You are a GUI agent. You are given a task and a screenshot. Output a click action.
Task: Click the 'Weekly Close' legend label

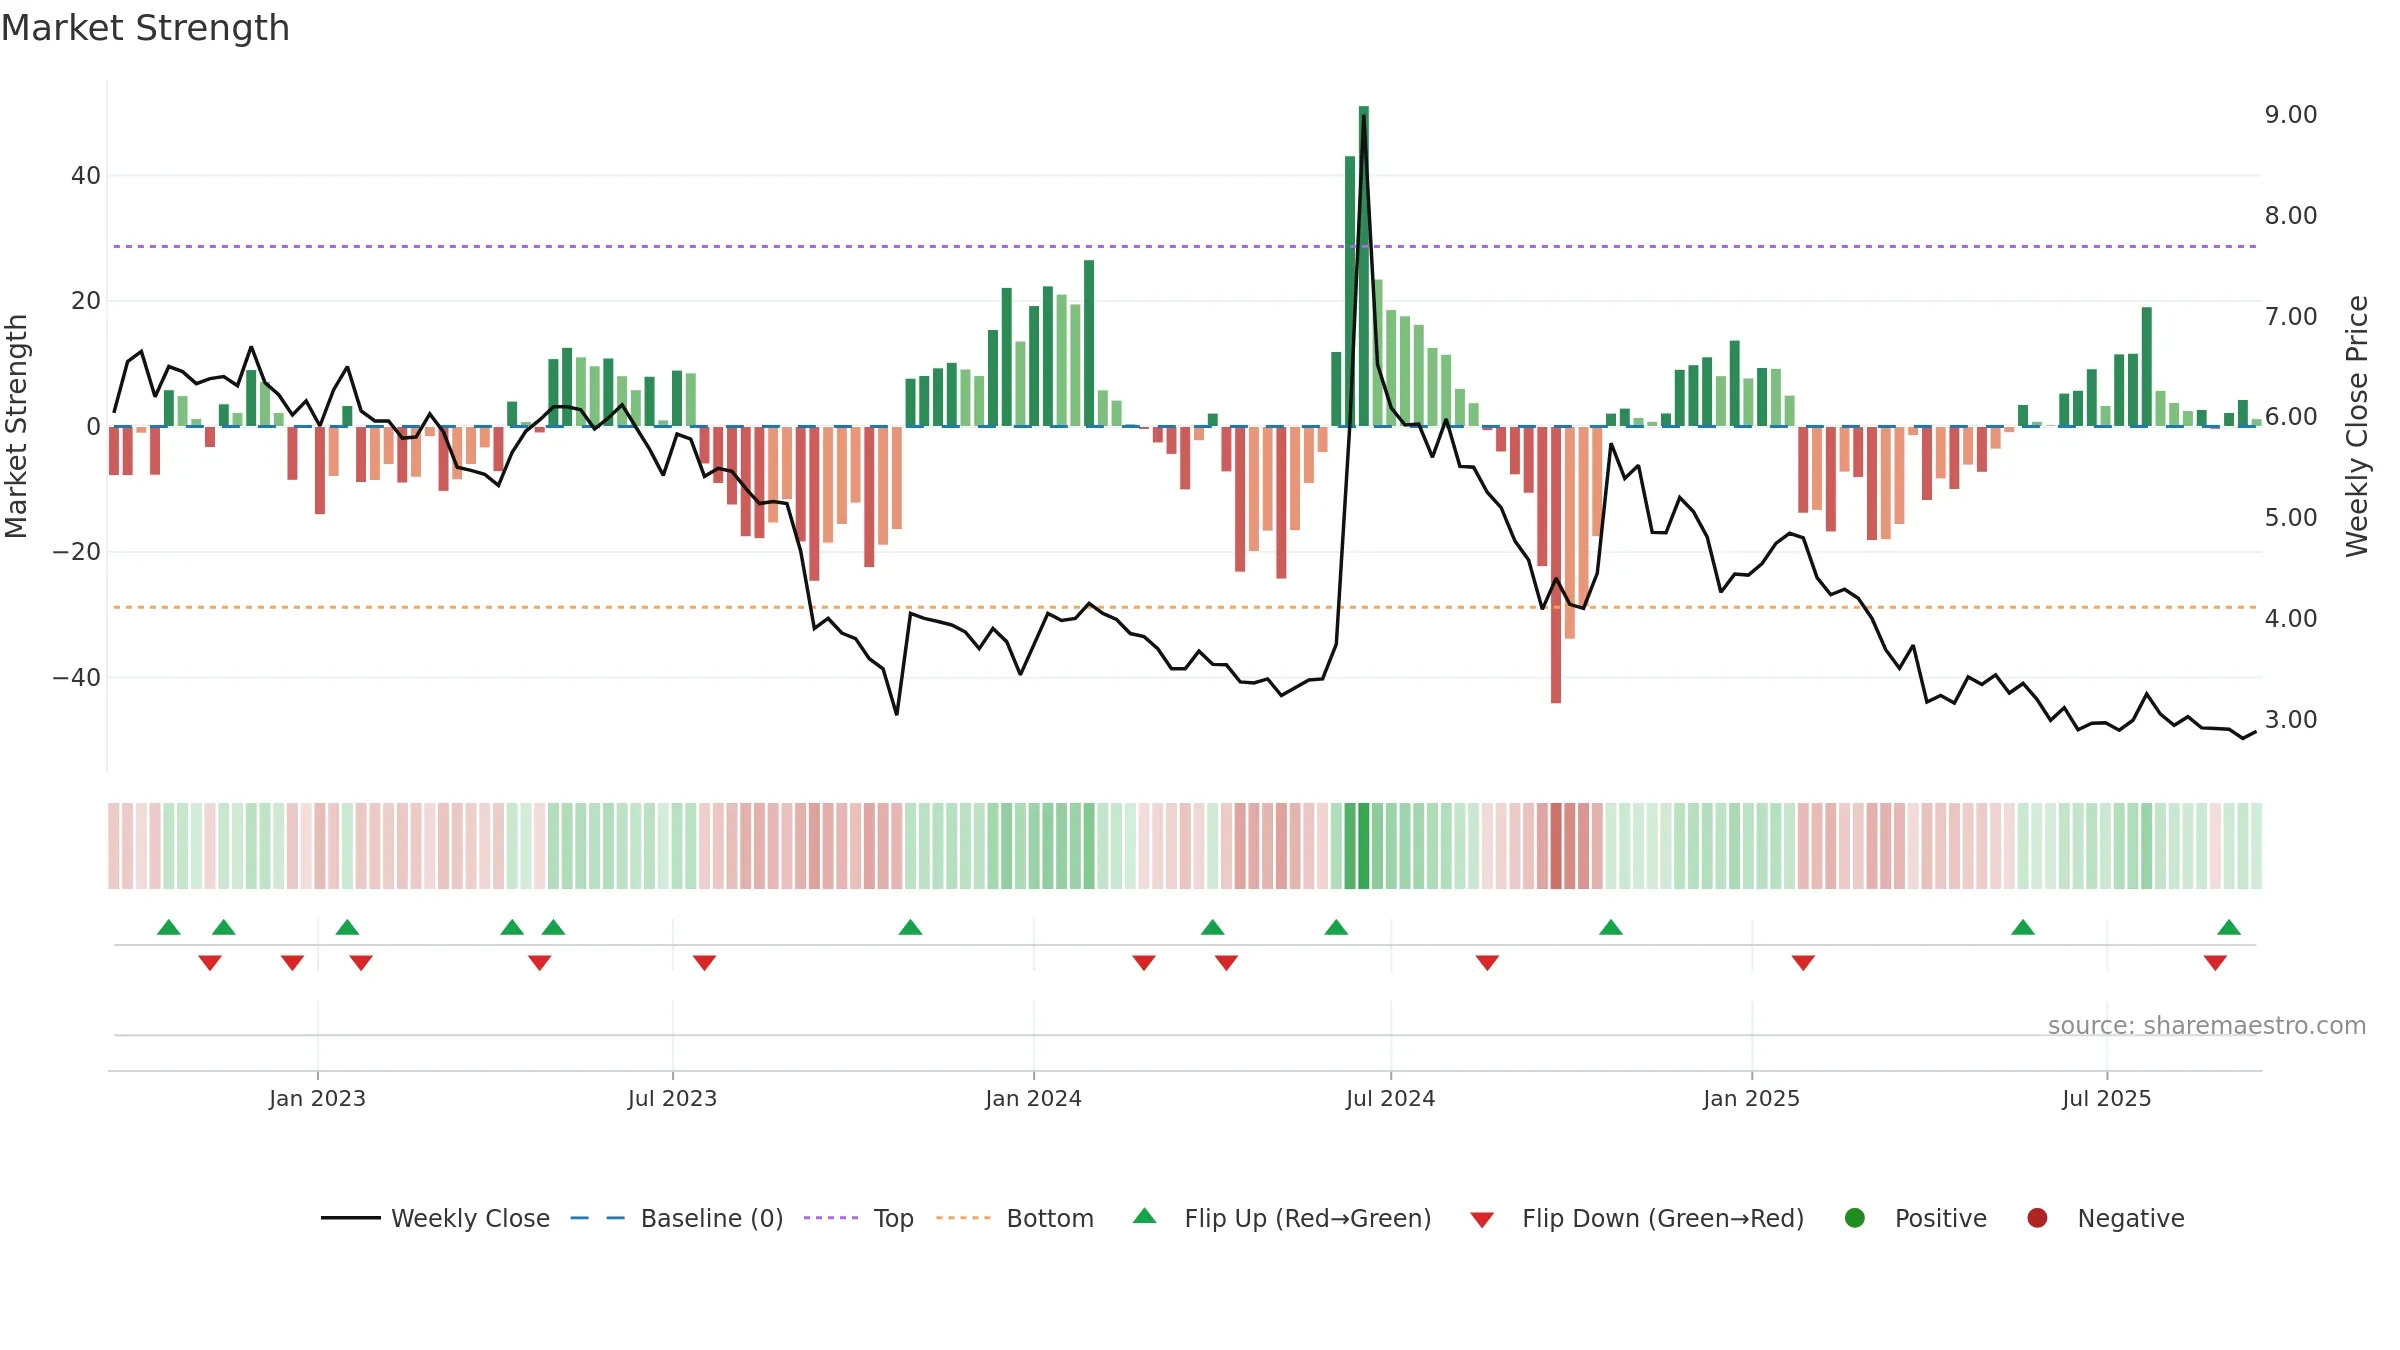(470, 1218)
